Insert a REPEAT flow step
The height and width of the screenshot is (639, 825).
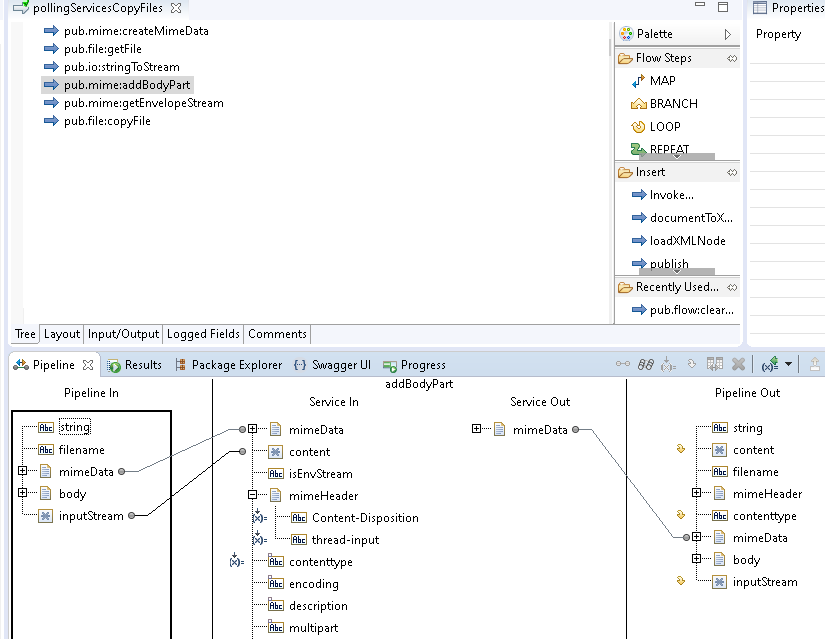point(668,148)
